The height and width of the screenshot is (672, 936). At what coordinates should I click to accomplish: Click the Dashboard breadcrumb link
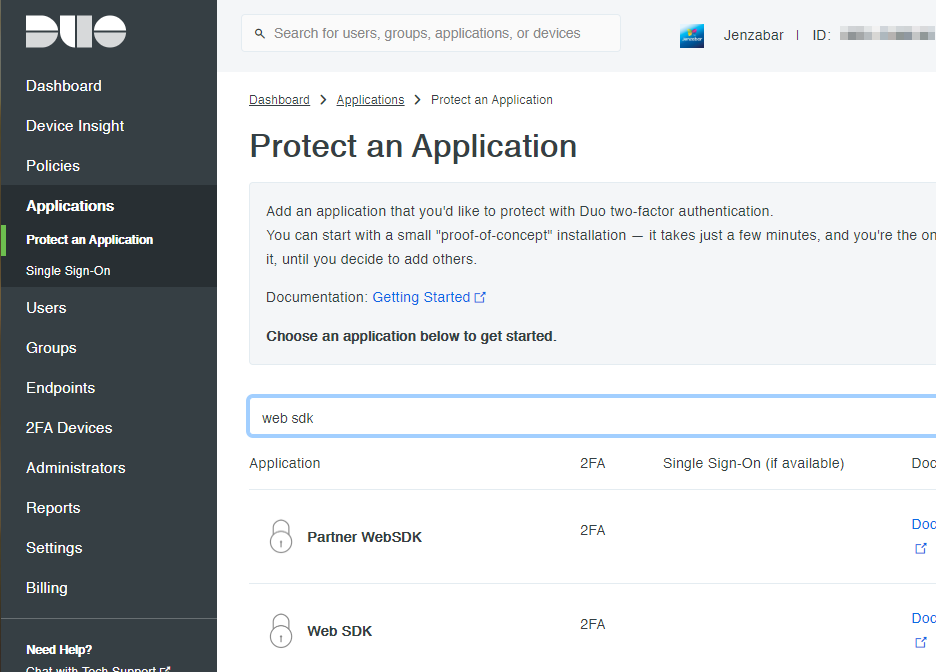pyautogui.click(x=279, y=100)
